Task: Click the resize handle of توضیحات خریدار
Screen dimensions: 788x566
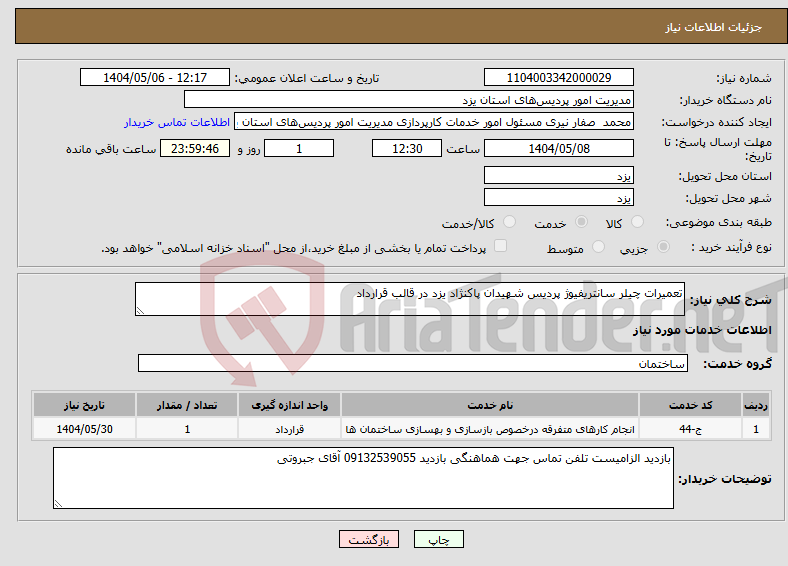Action: click(58, 504)
